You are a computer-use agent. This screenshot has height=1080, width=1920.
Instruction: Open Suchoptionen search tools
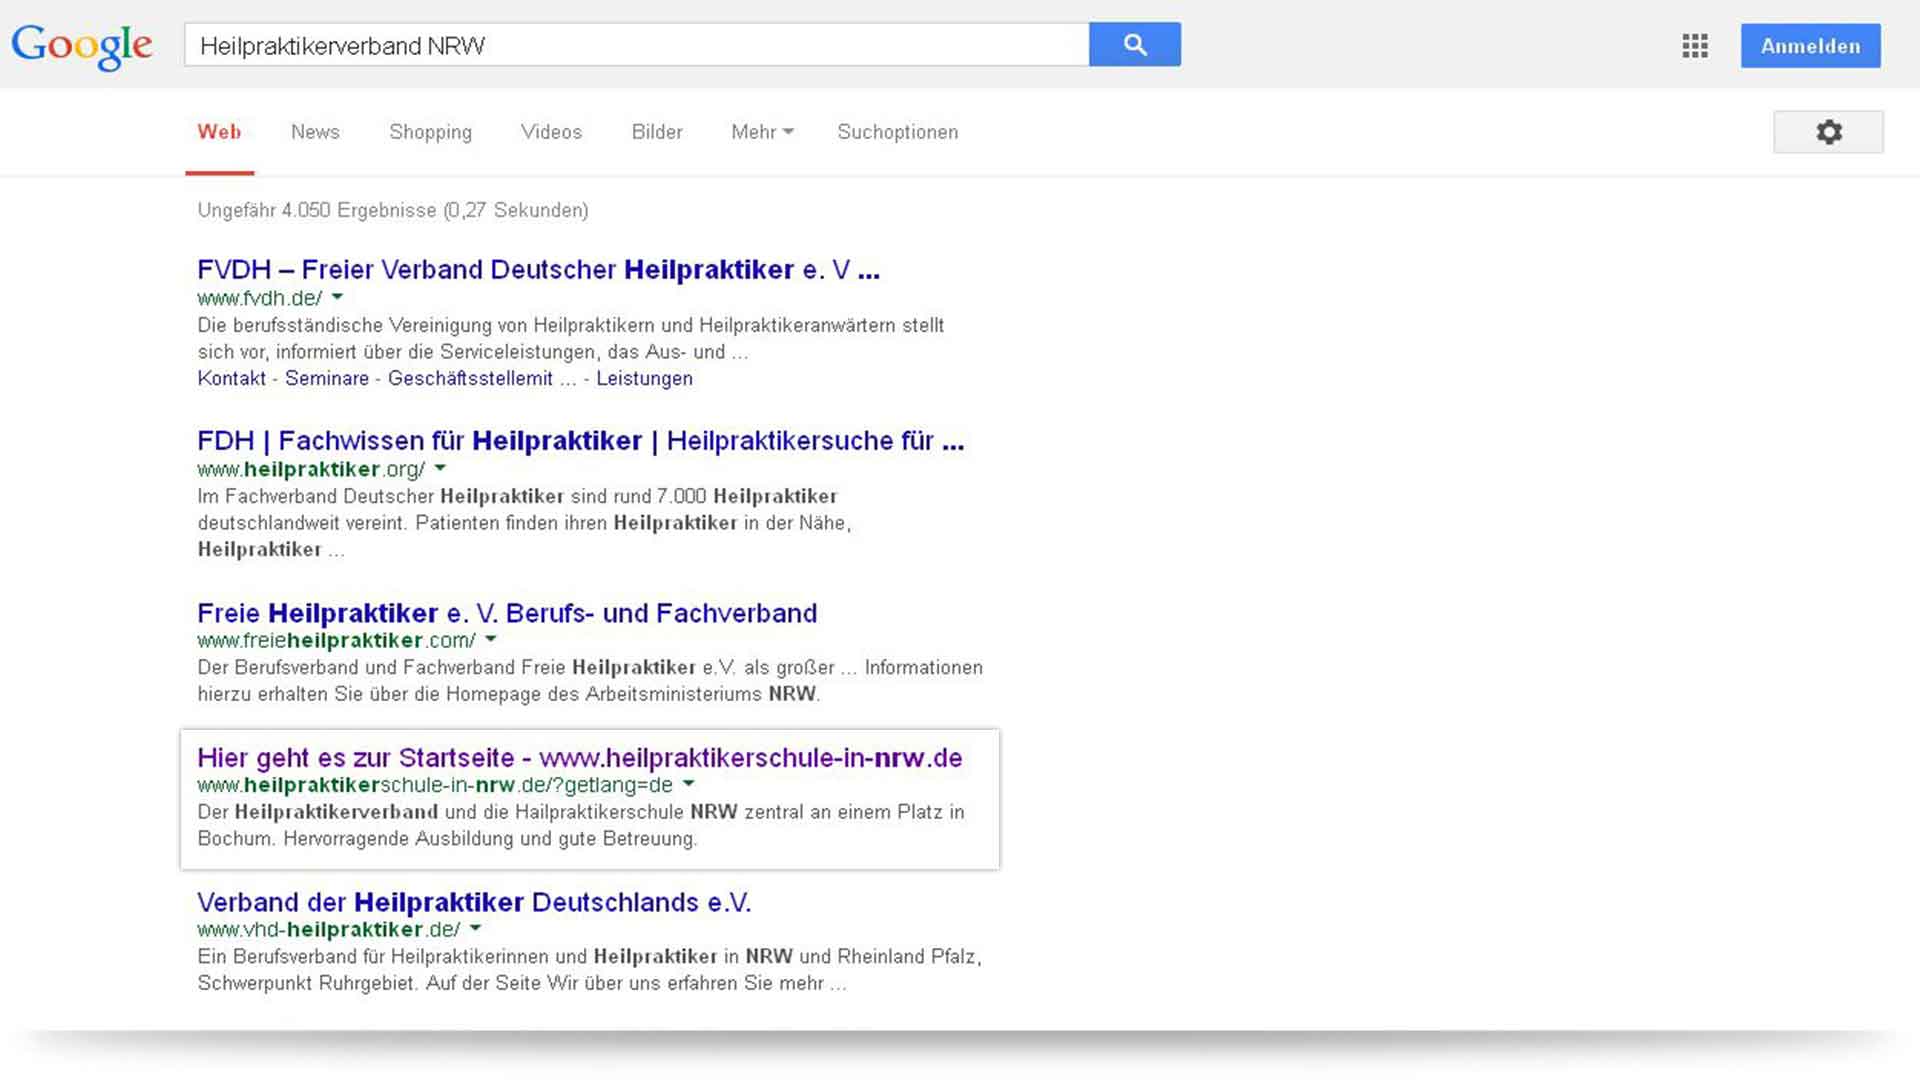897,132
